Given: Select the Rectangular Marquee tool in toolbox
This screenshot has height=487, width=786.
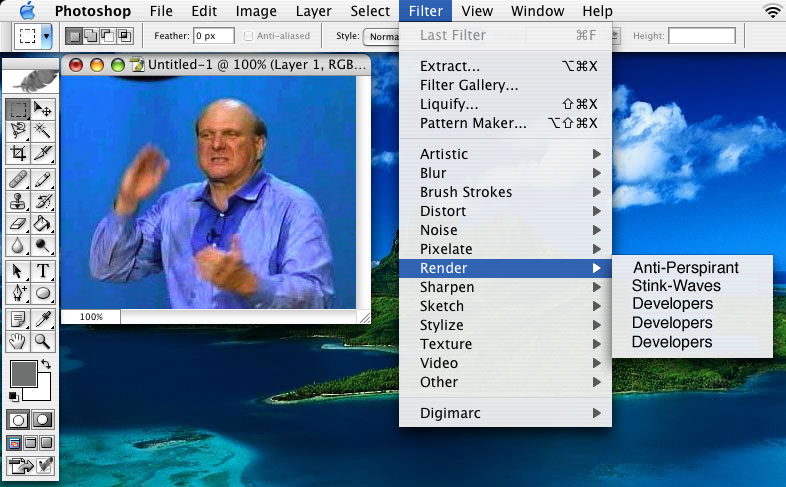Looking at the screenshot, I should (18, 109).
